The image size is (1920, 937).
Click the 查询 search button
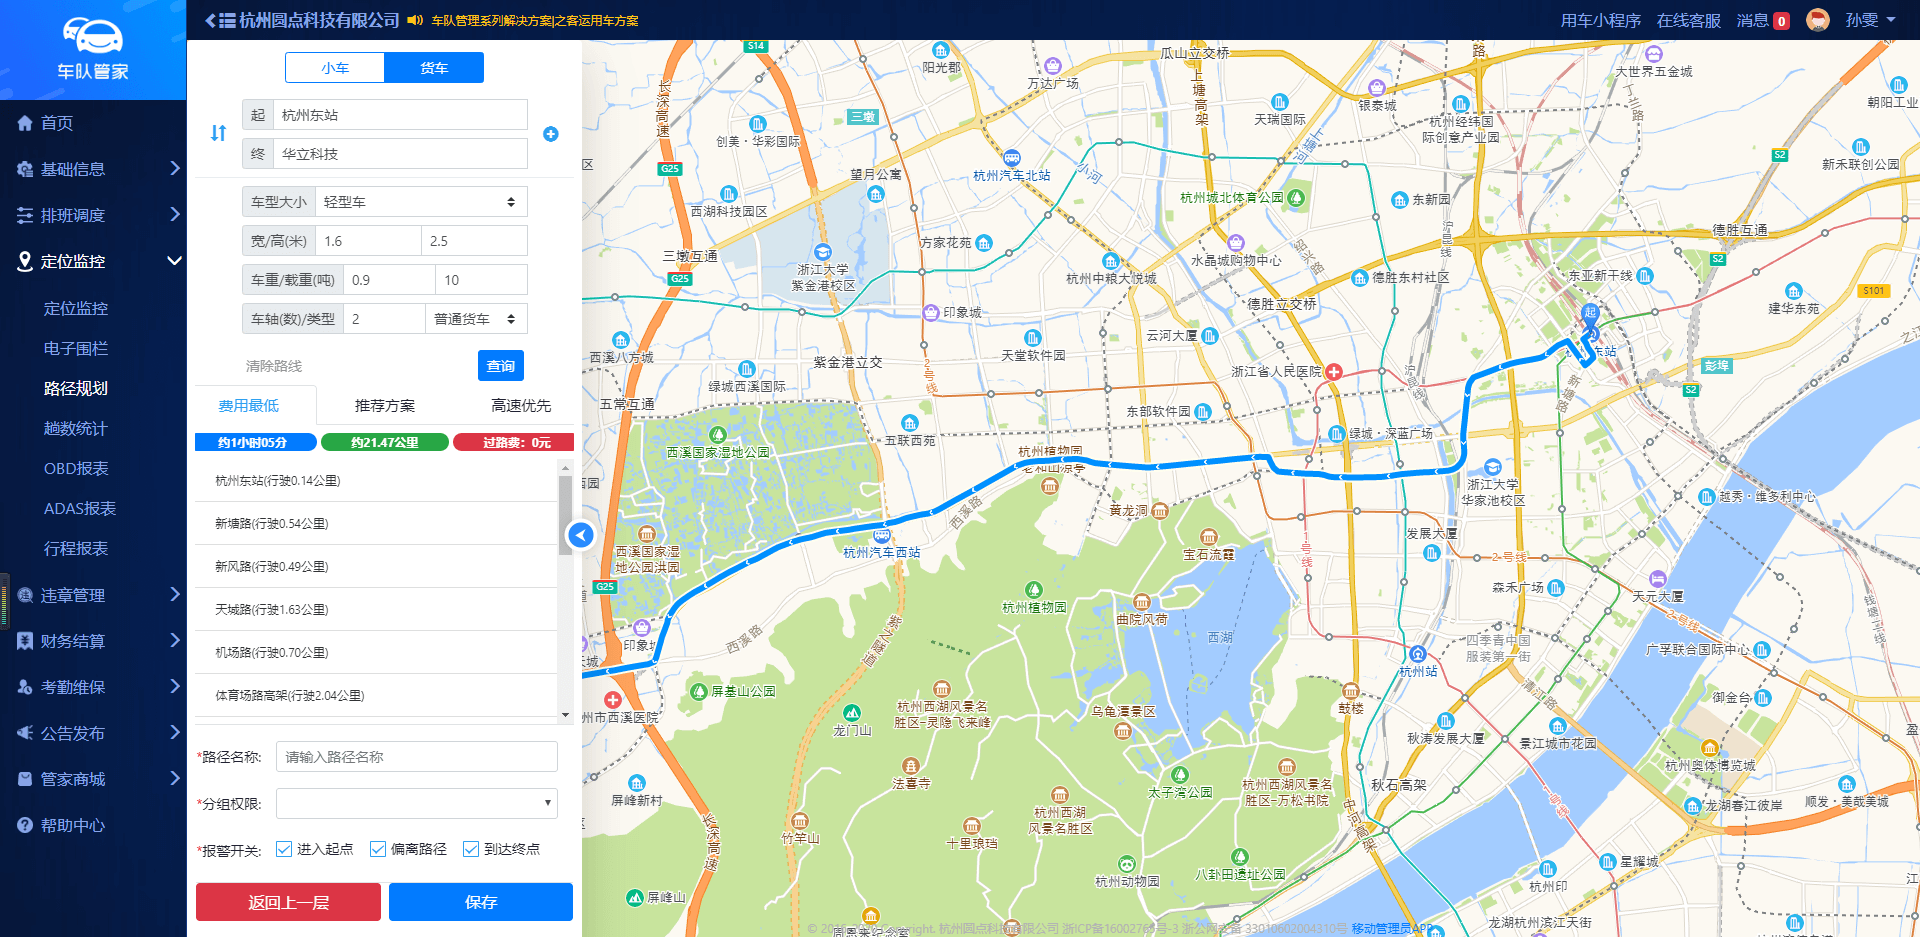click(500, 366)
